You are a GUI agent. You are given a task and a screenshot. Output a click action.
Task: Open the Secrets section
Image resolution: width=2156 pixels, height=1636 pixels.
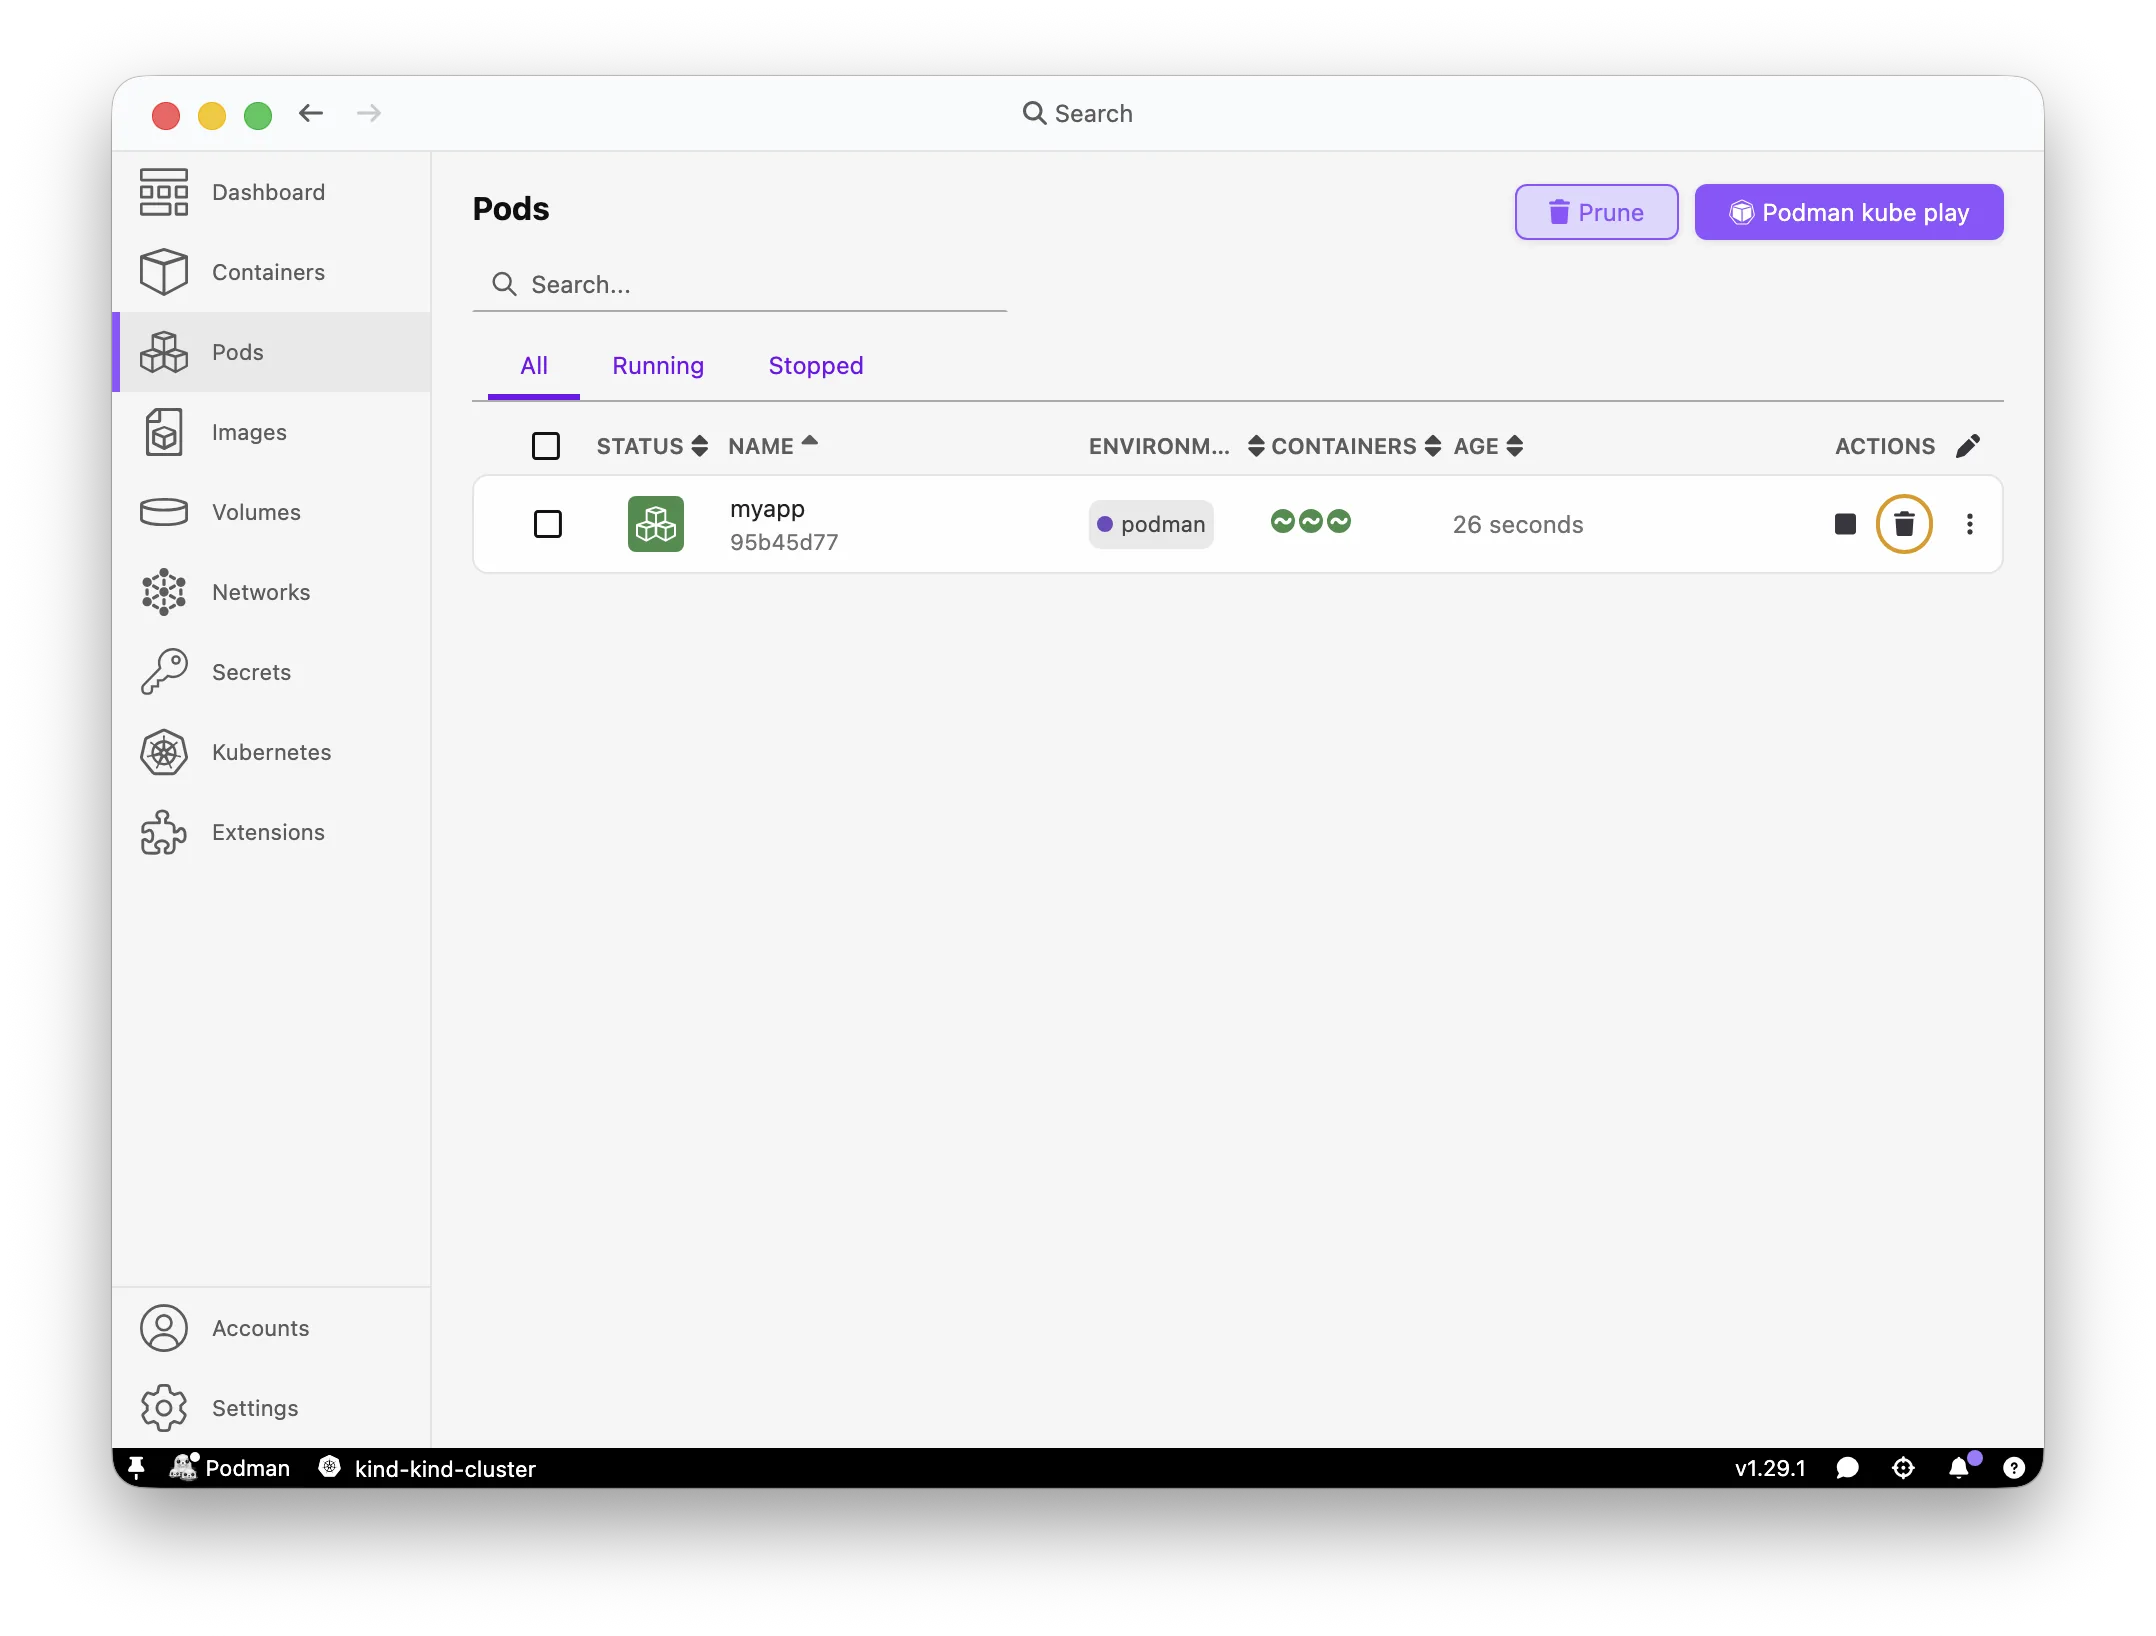270,672
